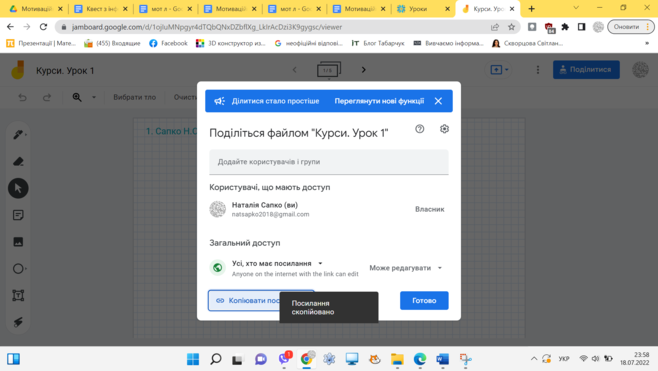The image size is (658, 371).
Task: Open the tab search chevron
Action: [x=576, y=8]
